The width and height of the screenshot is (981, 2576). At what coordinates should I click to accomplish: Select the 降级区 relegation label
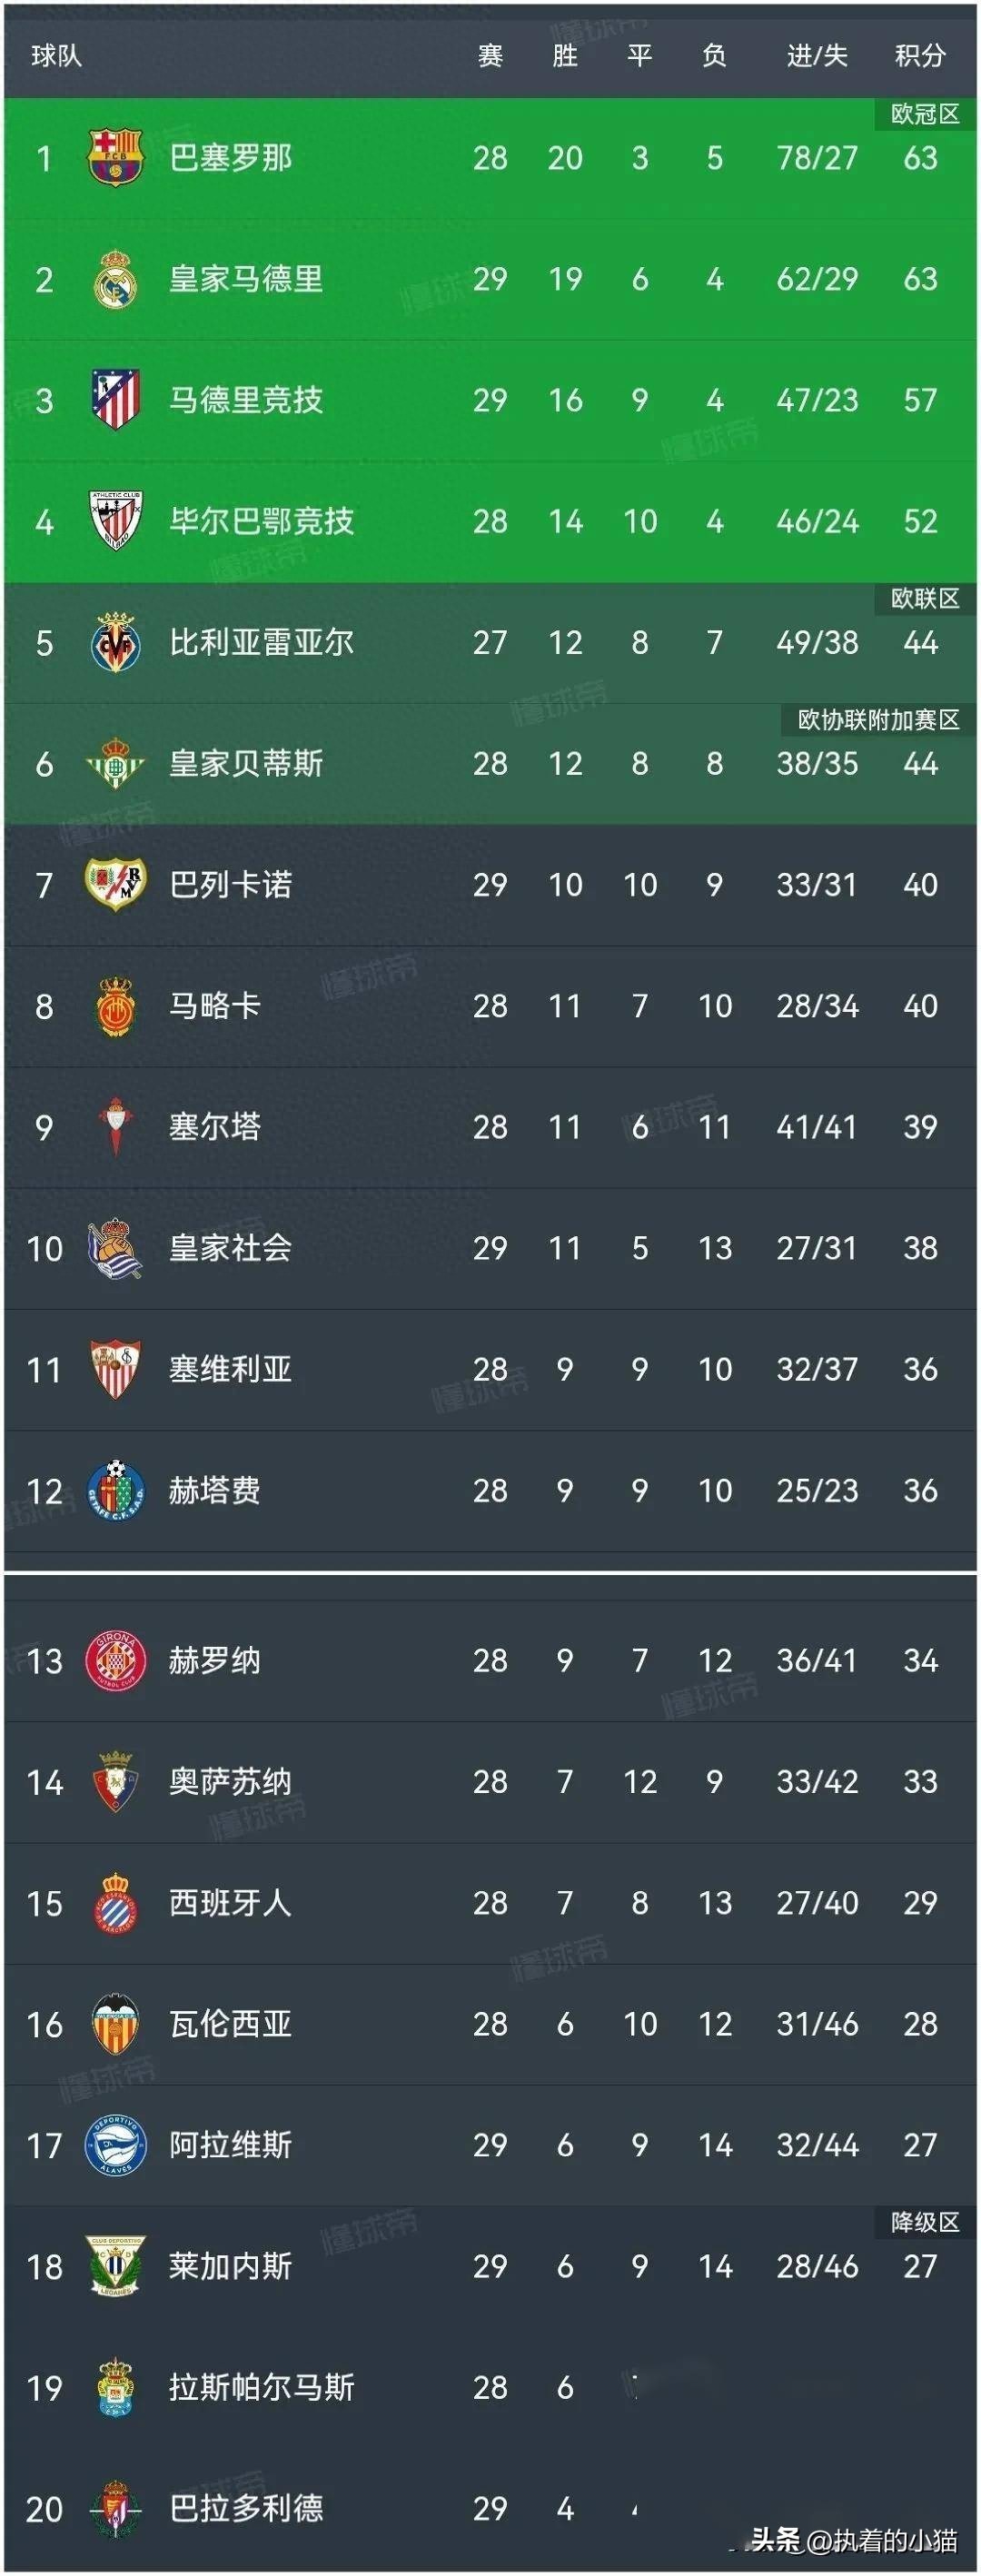click(925, 2222)
